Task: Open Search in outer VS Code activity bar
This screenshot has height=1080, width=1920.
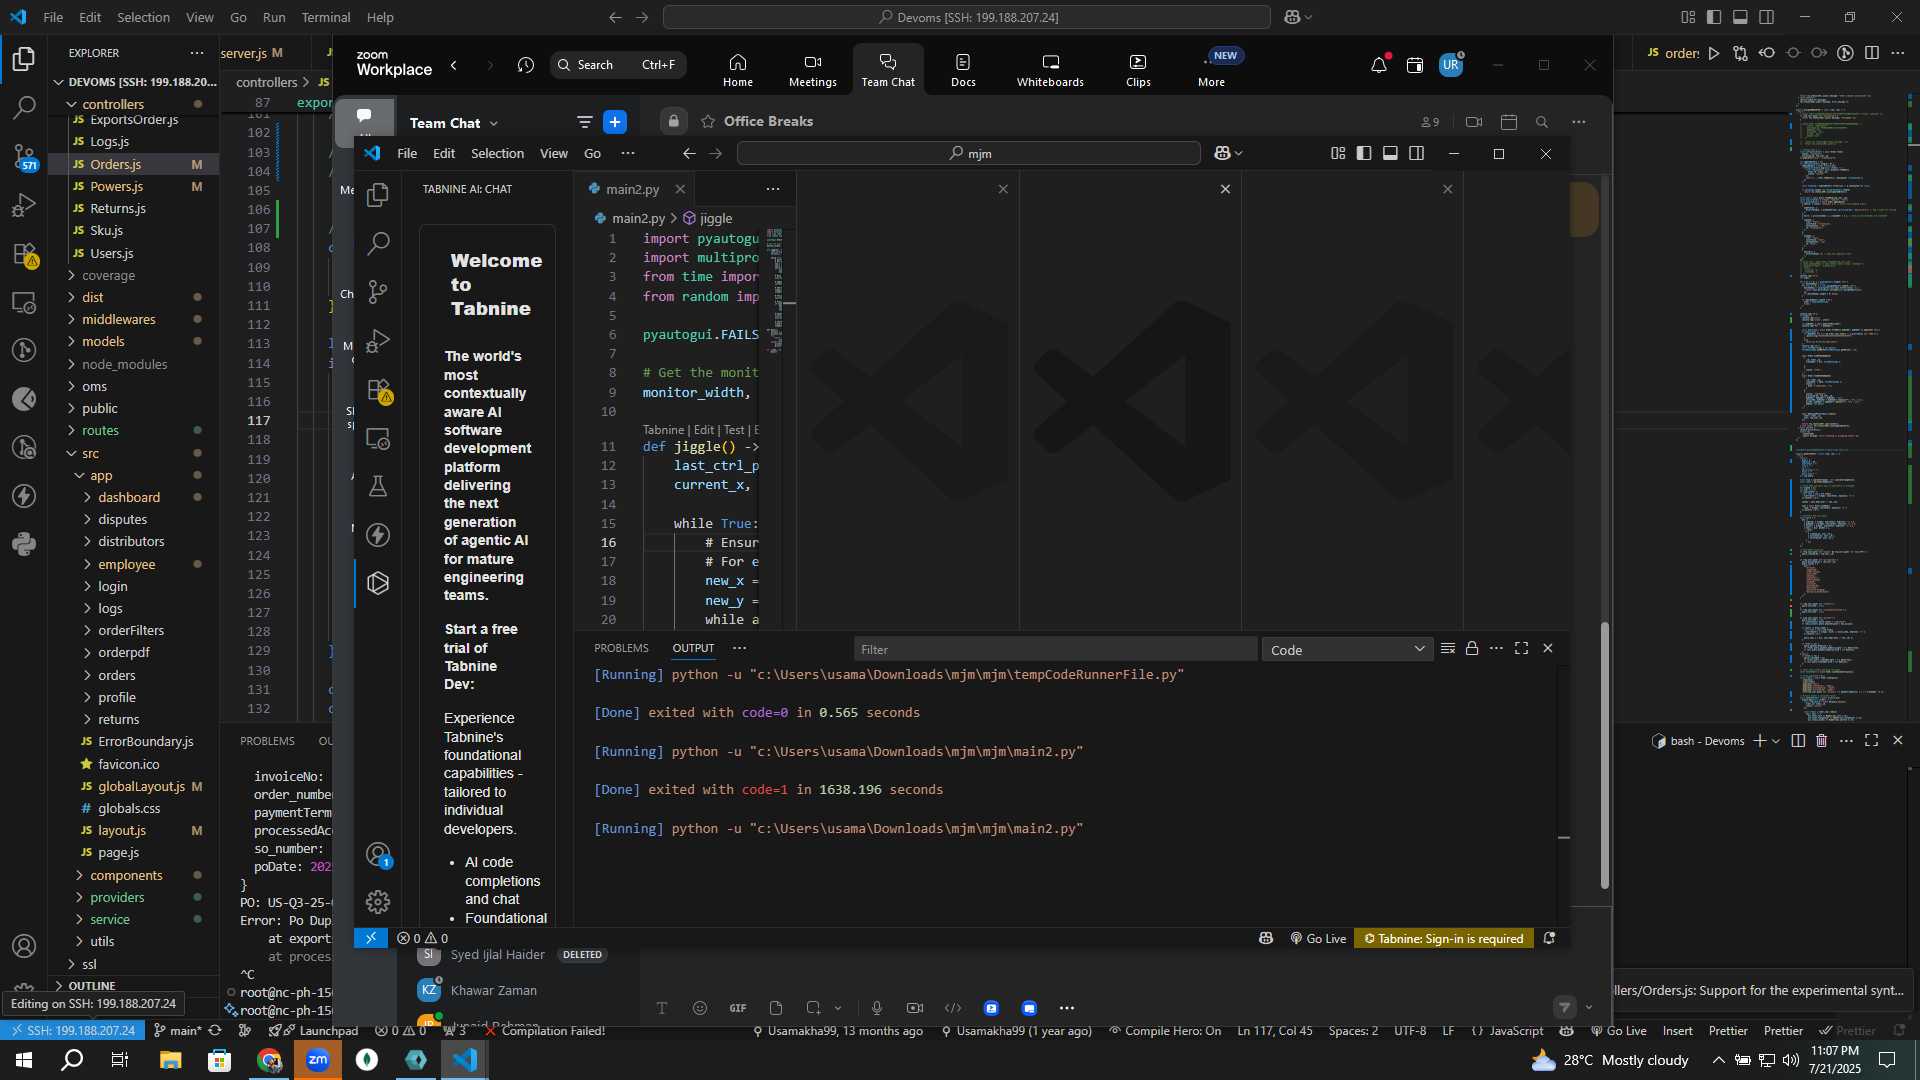Action: click(24, 107)
